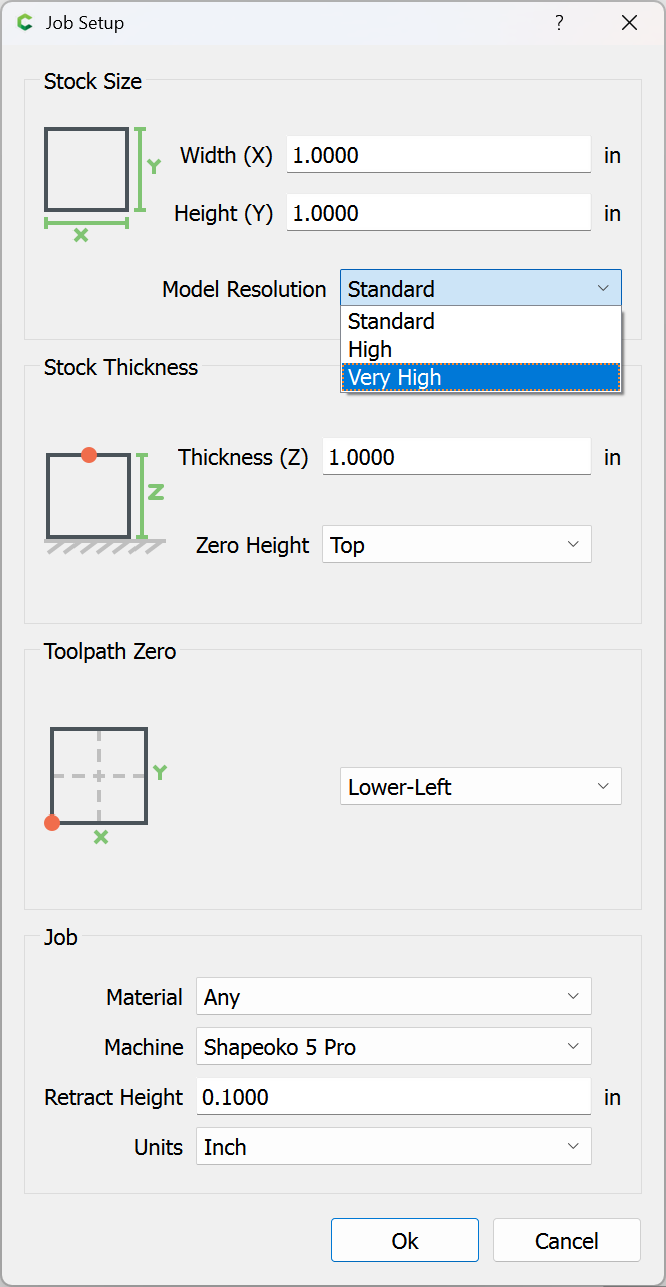
Task: Select Very High model resolution option
Action: click(x=481, y=378)
